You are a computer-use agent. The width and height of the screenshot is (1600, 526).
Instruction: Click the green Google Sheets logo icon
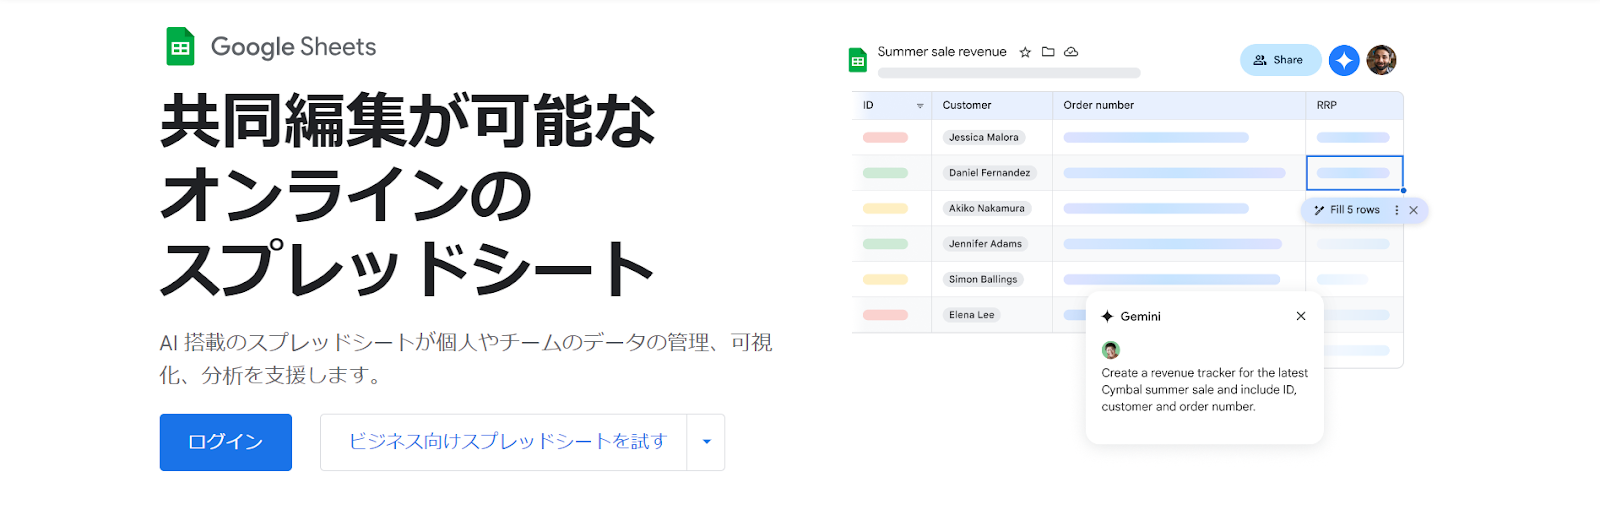coord(180,46)
